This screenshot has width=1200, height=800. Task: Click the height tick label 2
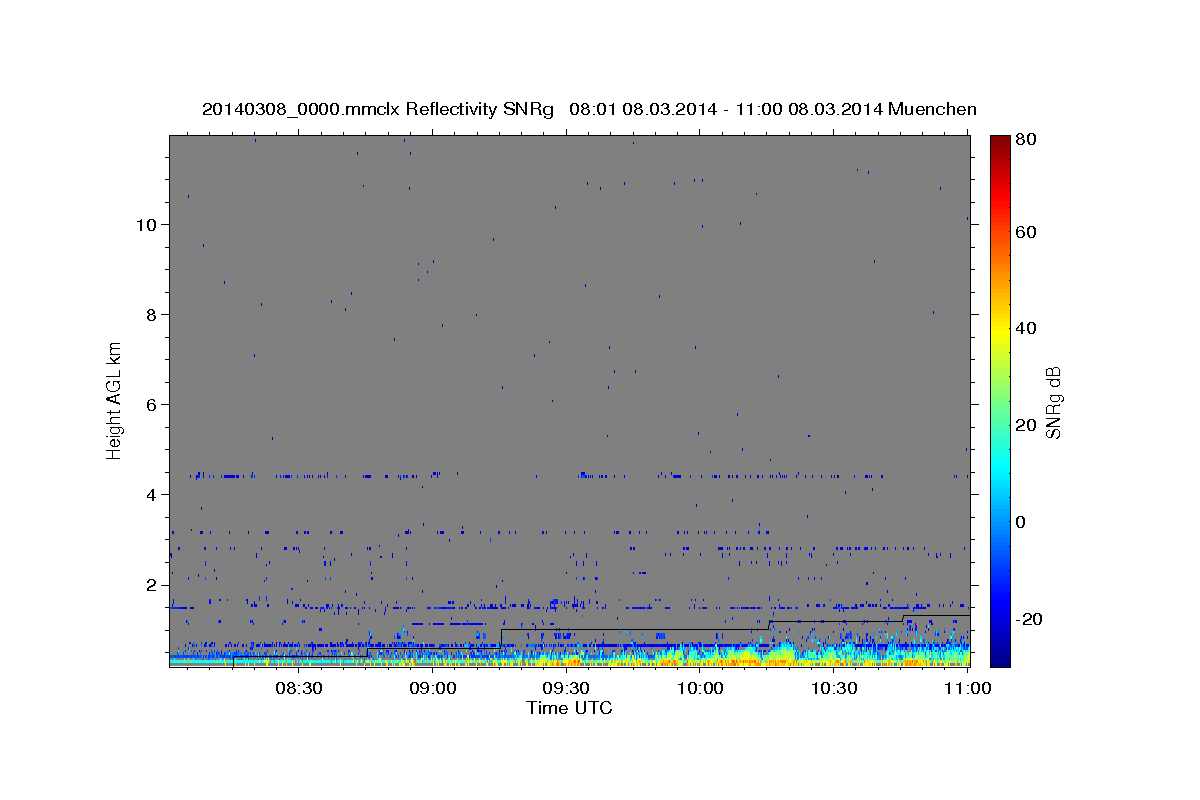click(x=149, y=585)
